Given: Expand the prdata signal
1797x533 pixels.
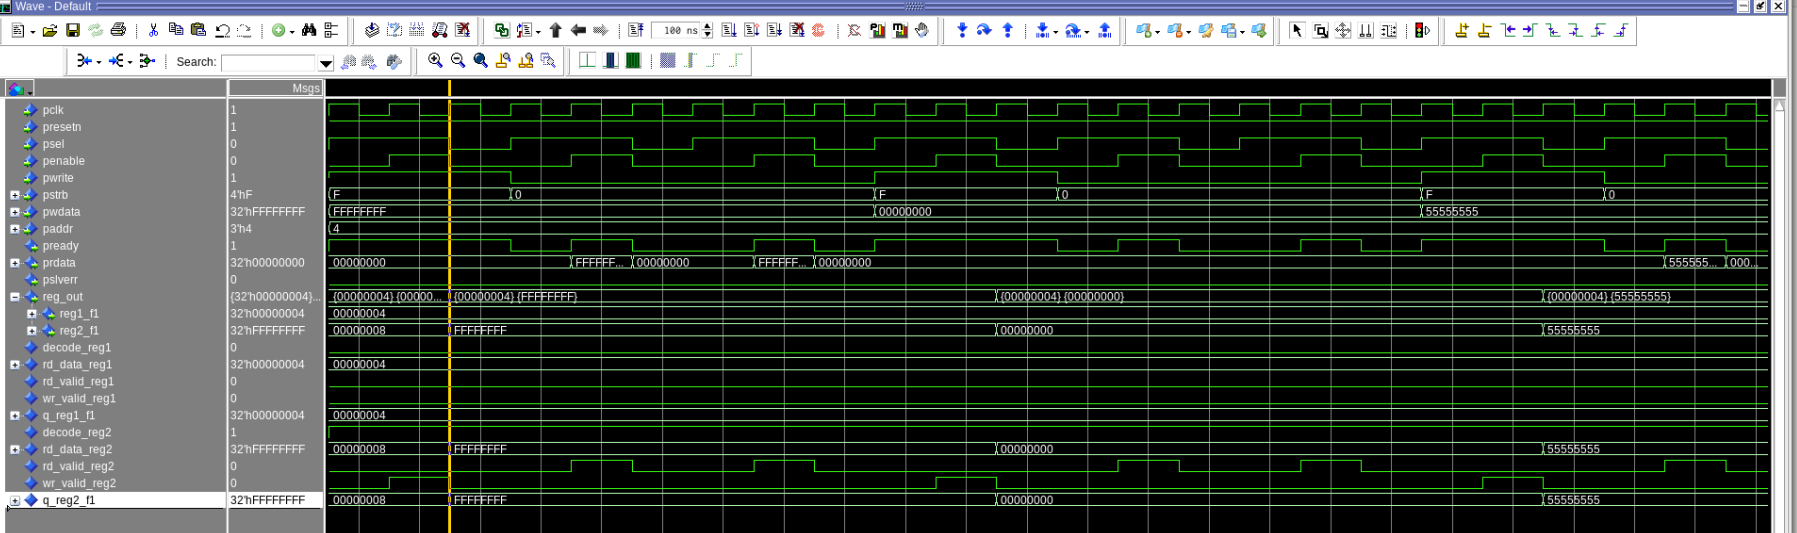Looking at the screenshot, I should click(x=15, y=263).
